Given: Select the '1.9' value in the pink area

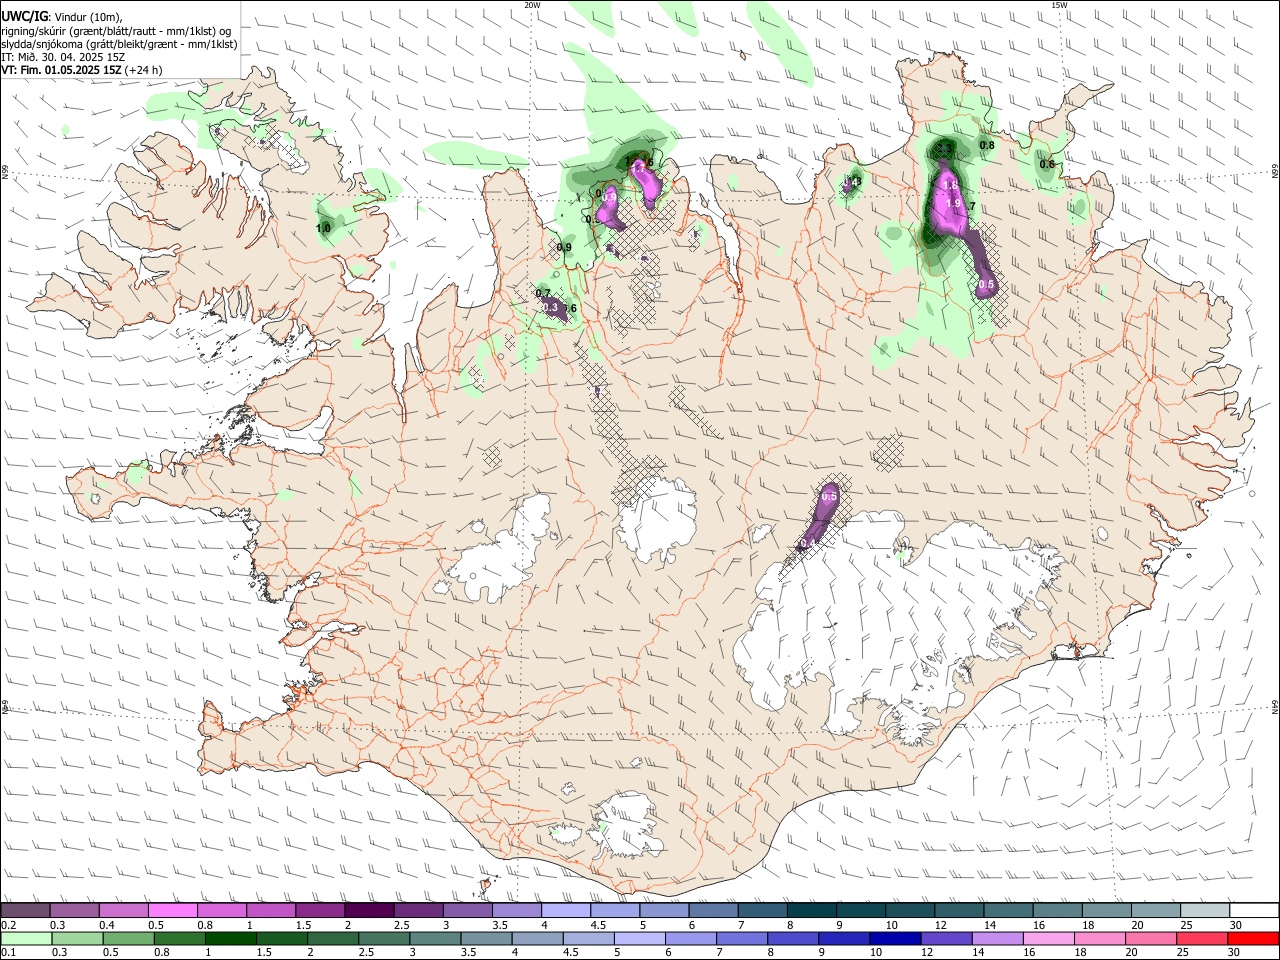Looking at the screenshot, I should [953, 203].
